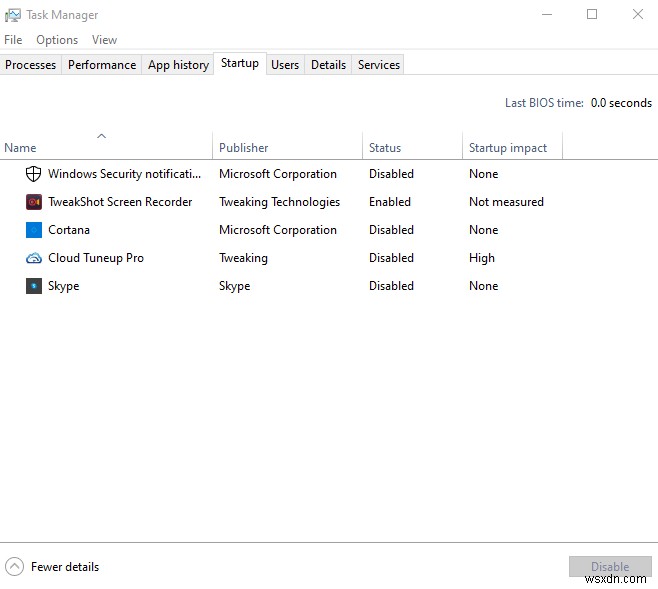Select the Skype row name
Viewport: 658px width, 589px height.
coord(64,286)
